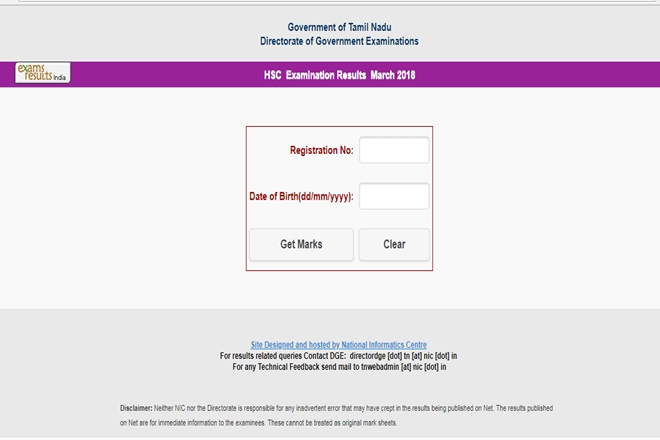
Task: Click the Exams Results India logo
Action: tap(42, 73)
